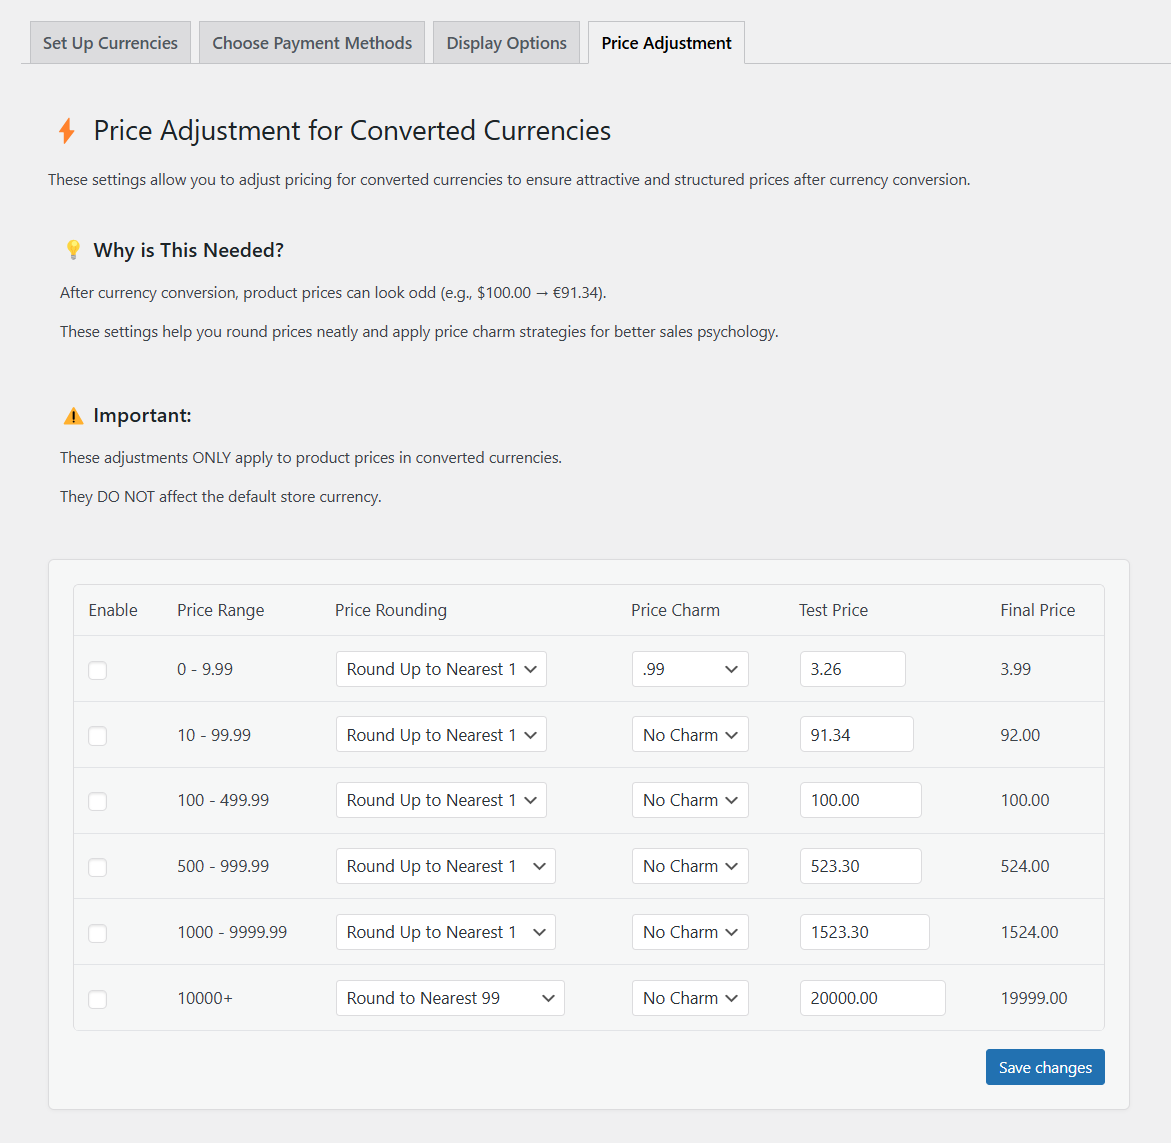Enable price adjustment for the 0 - 9.99 range
Viewport: 1171px width, 1143px height.
pyautogui.click(x=97, y=670)
